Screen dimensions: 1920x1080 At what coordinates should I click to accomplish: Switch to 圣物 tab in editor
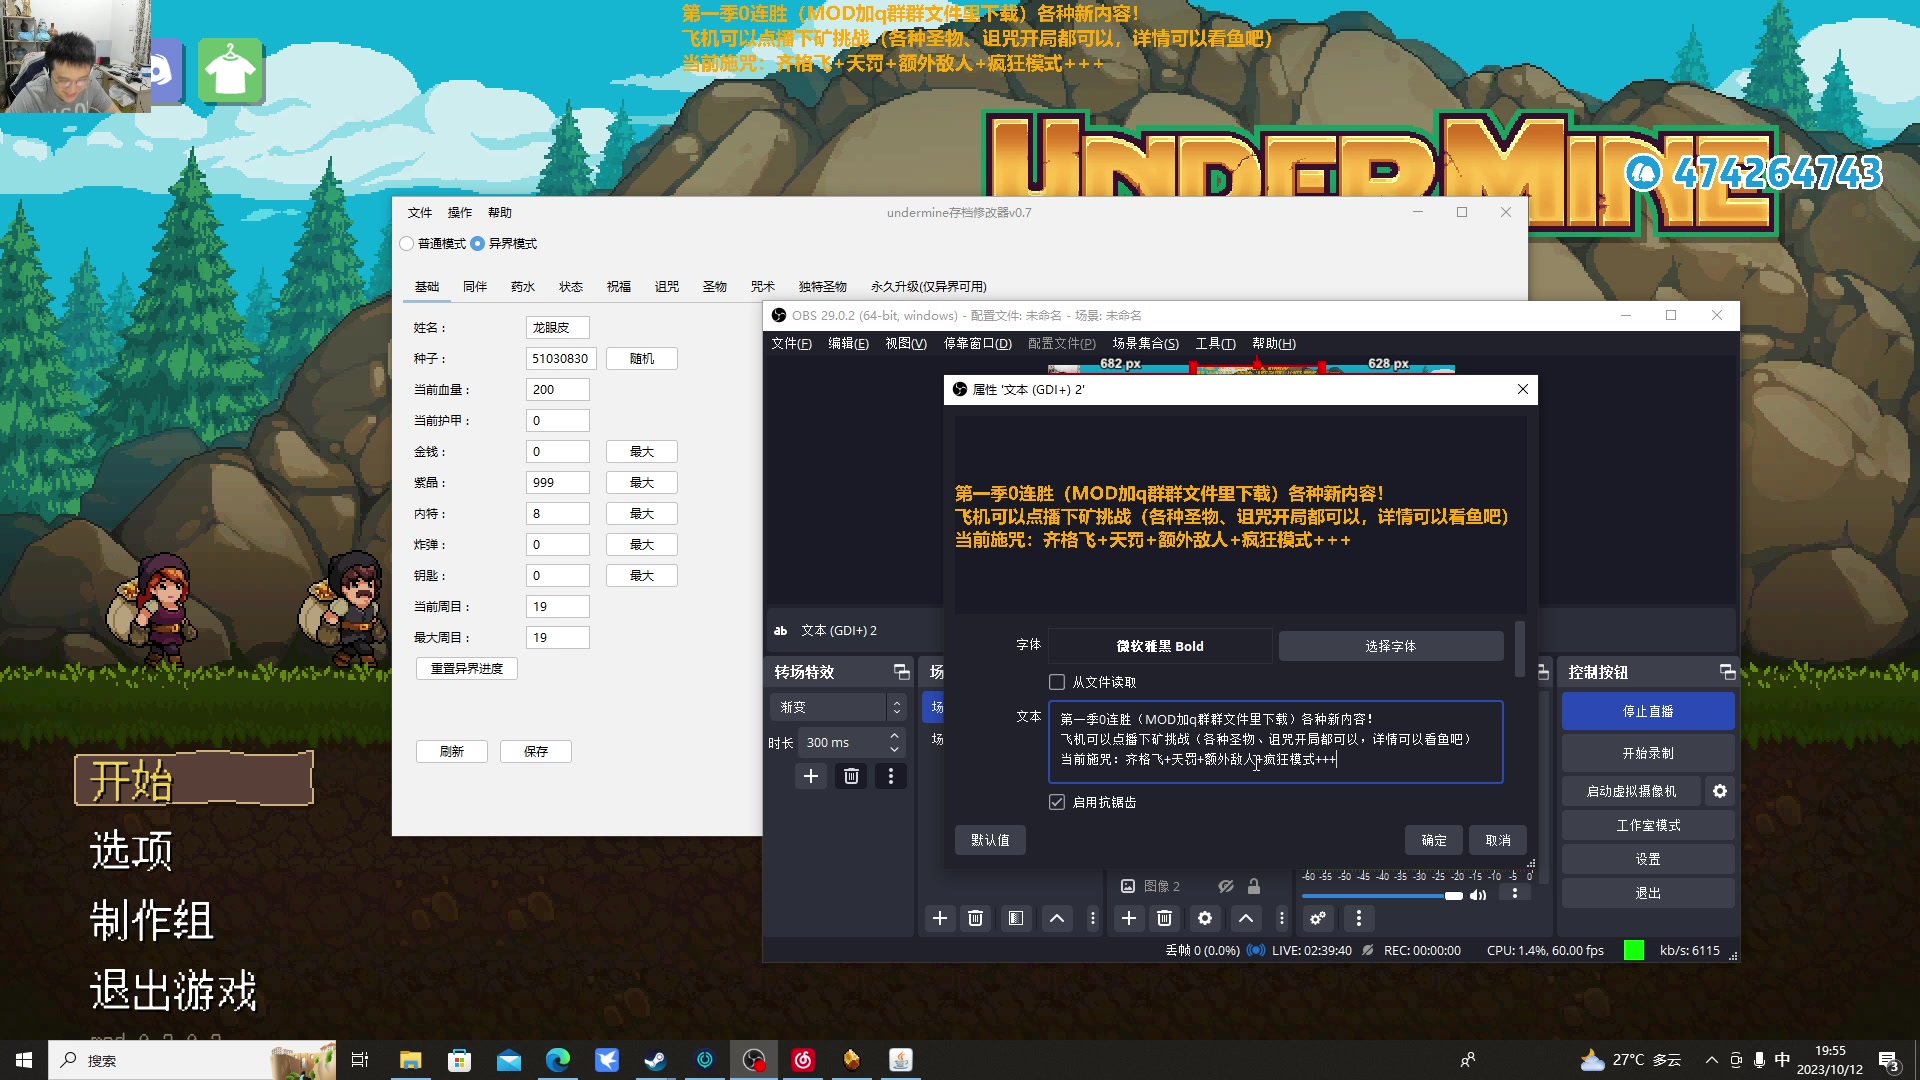pos(715,286)
